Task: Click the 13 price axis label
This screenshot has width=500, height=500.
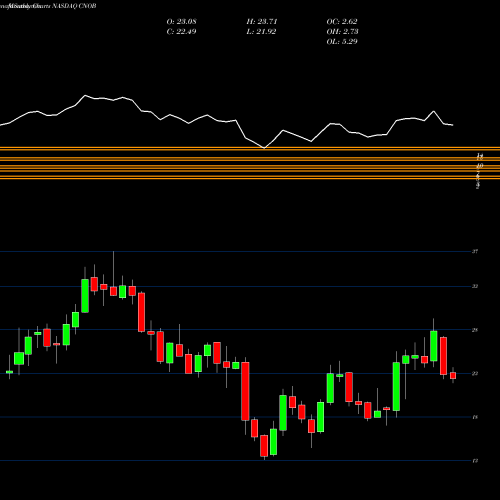Action: pos(475,461)
